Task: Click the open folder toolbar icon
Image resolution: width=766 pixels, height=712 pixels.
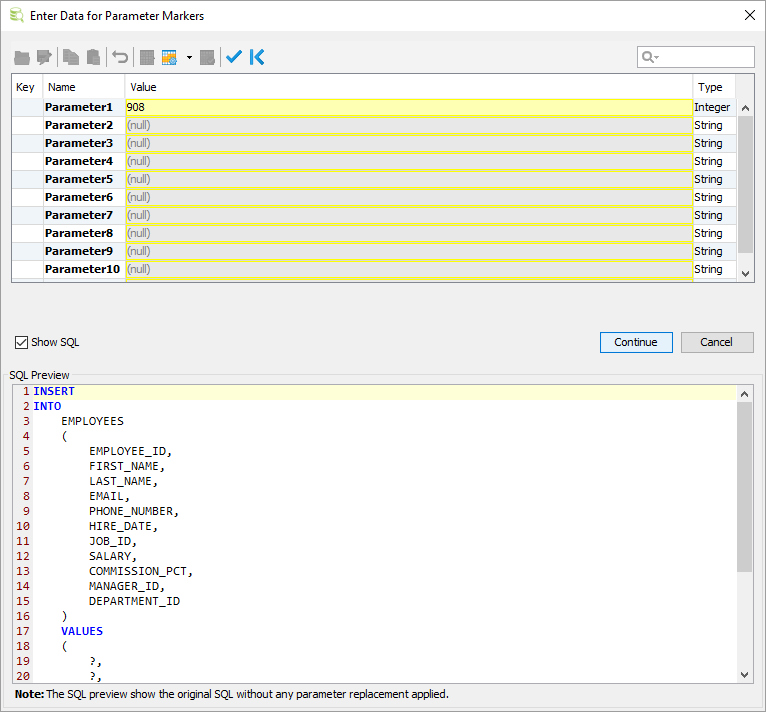Action: point(22,58)
